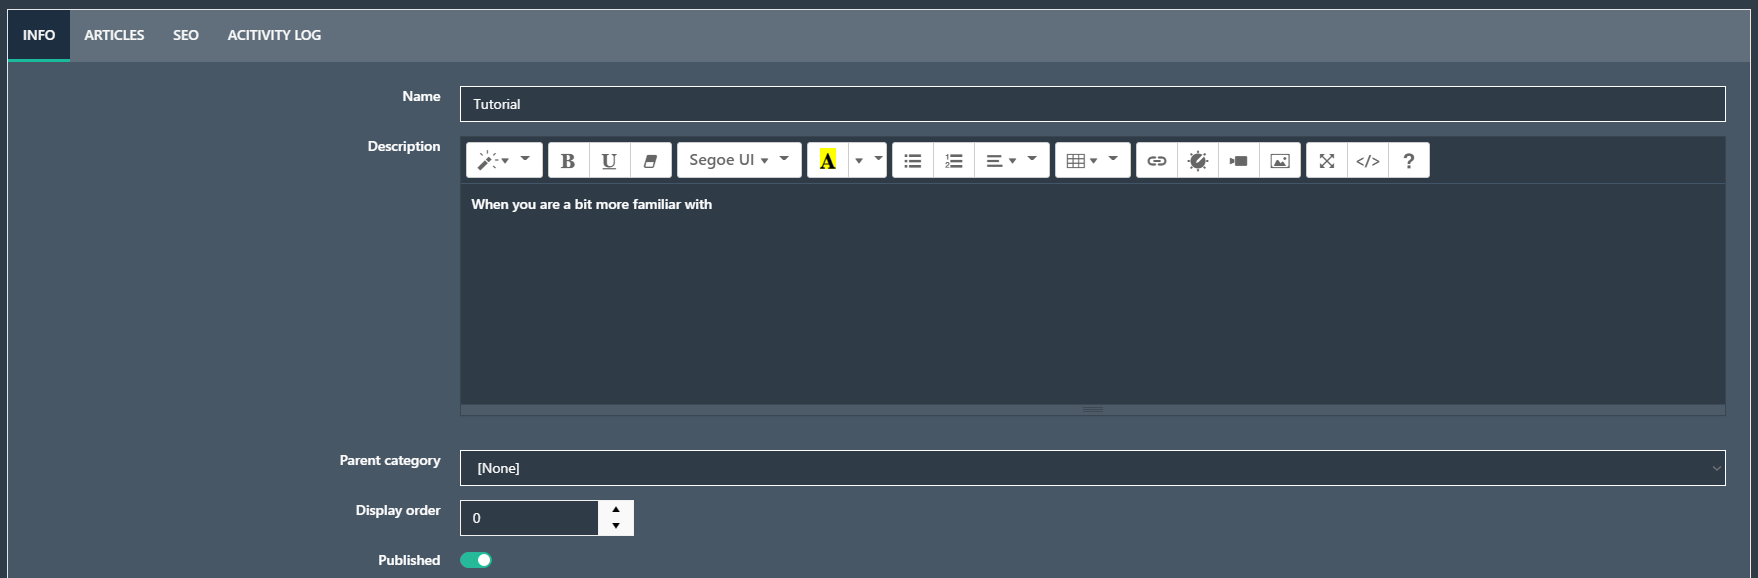The image size is (1758, 578).
Task: Open the font color more options arrow
Action: tap(867, 160)
